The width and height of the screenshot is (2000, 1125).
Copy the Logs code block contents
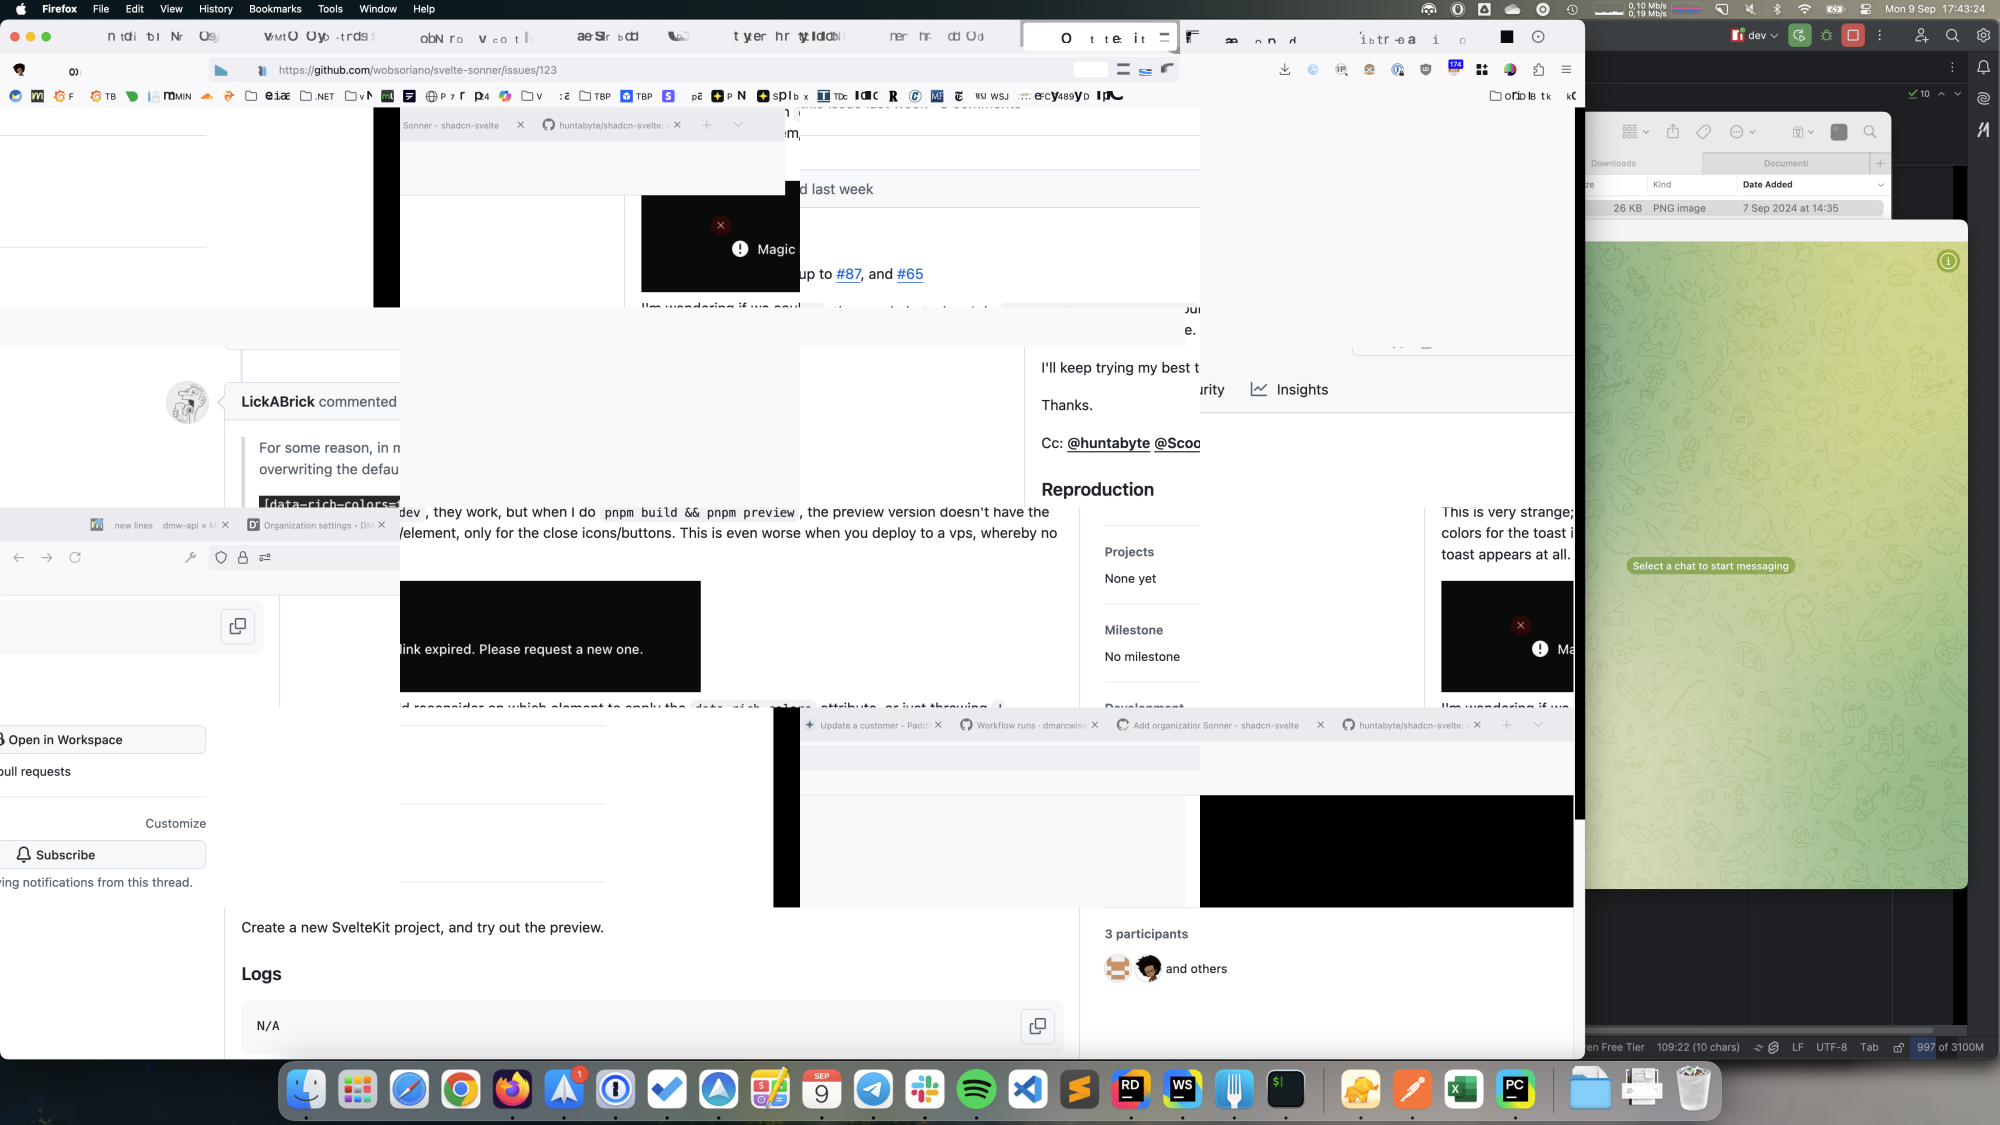coord(1037,1026)
